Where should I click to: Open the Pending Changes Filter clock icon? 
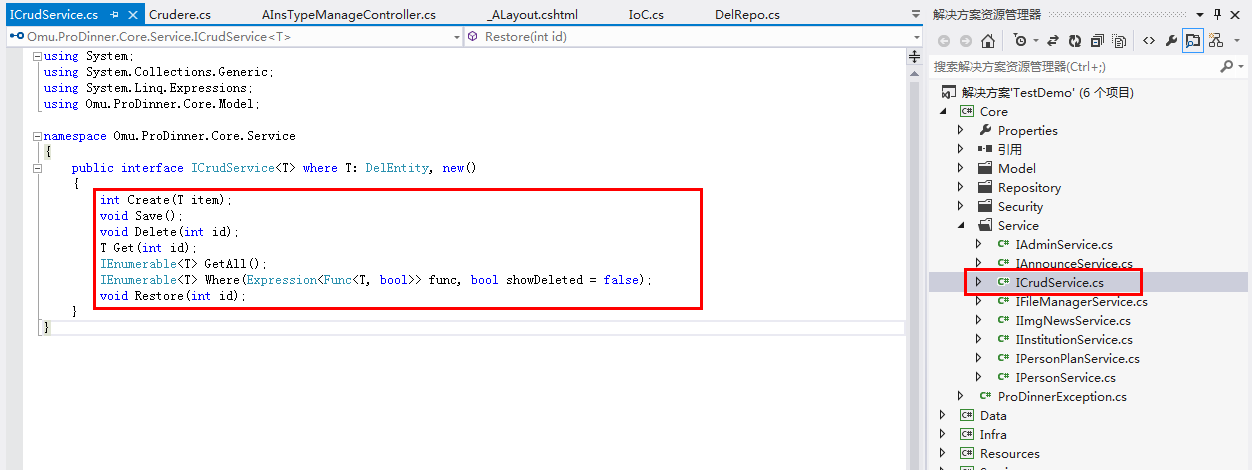1019,41
